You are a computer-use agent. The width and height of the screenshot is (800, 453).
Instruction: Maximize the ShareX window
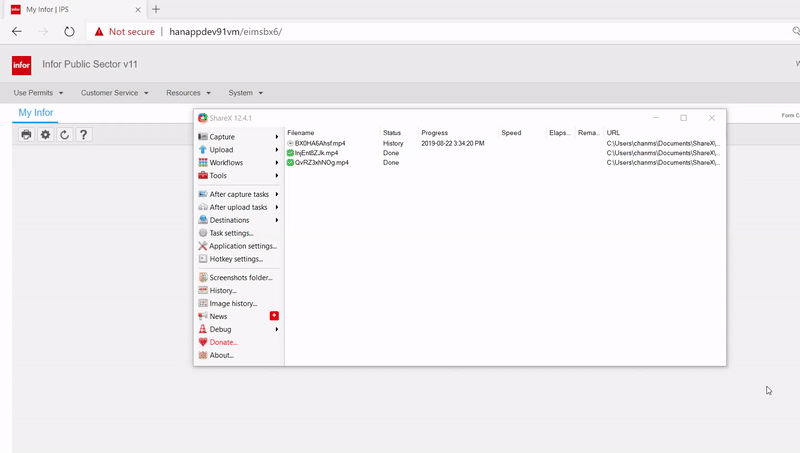point(684,118)
